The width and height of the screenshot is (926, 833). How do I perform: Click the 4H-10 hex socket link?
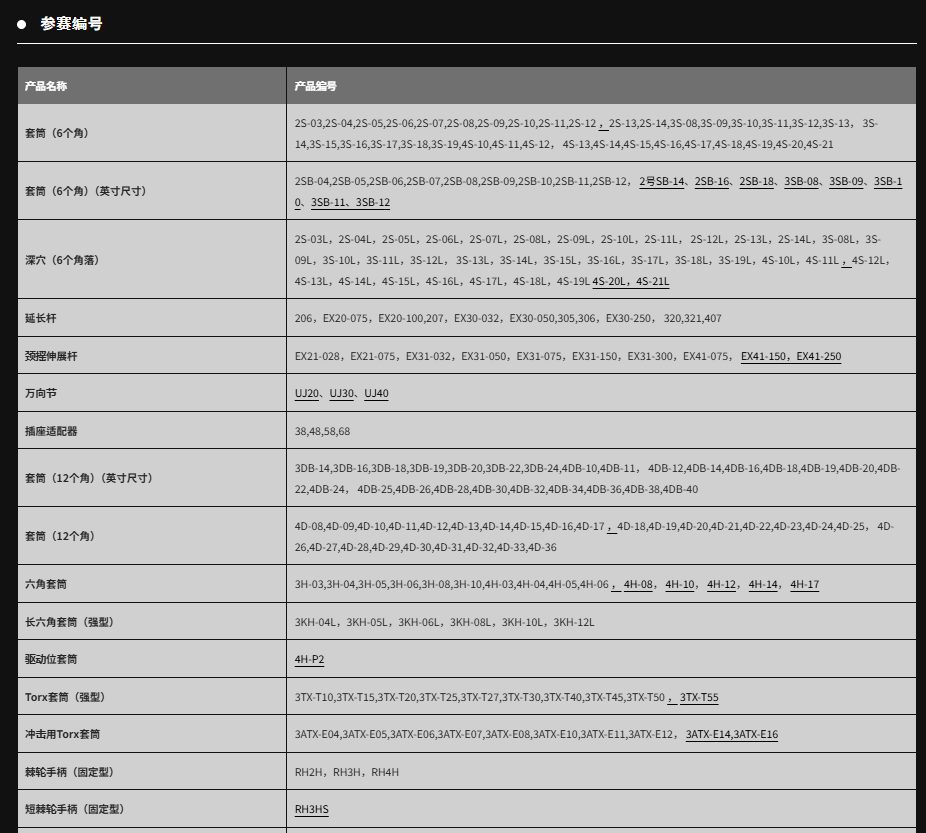(x=680, y=585)
